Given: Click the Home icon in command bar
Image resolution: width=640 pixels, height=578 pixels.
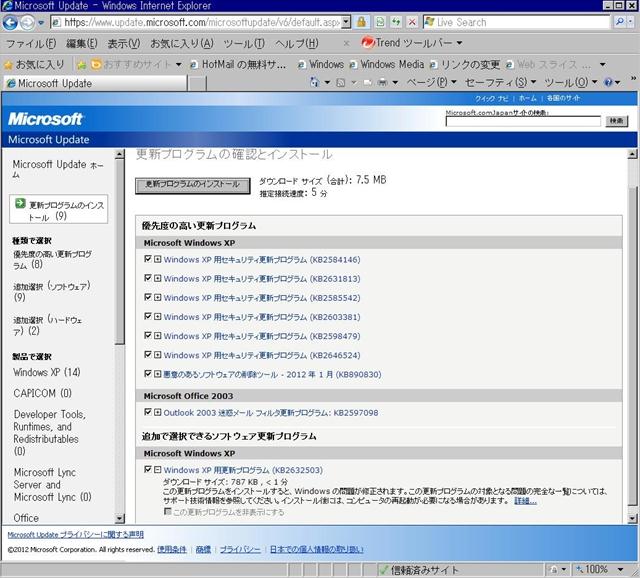Looking at the screenshot, I should [314, 82].
